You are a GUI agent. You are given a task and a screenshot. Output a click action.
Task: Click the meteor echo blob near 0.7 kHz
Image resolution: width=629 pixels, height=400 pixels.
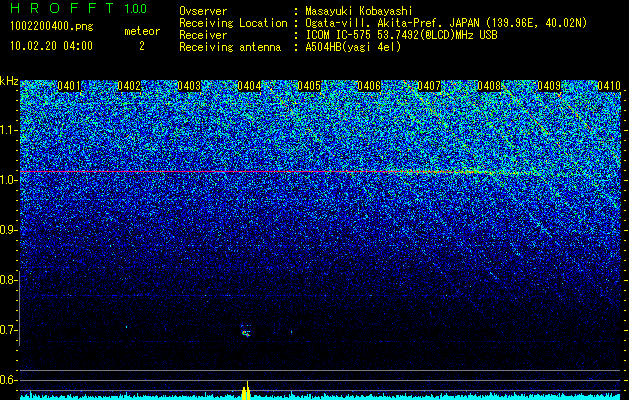(246, 333)
